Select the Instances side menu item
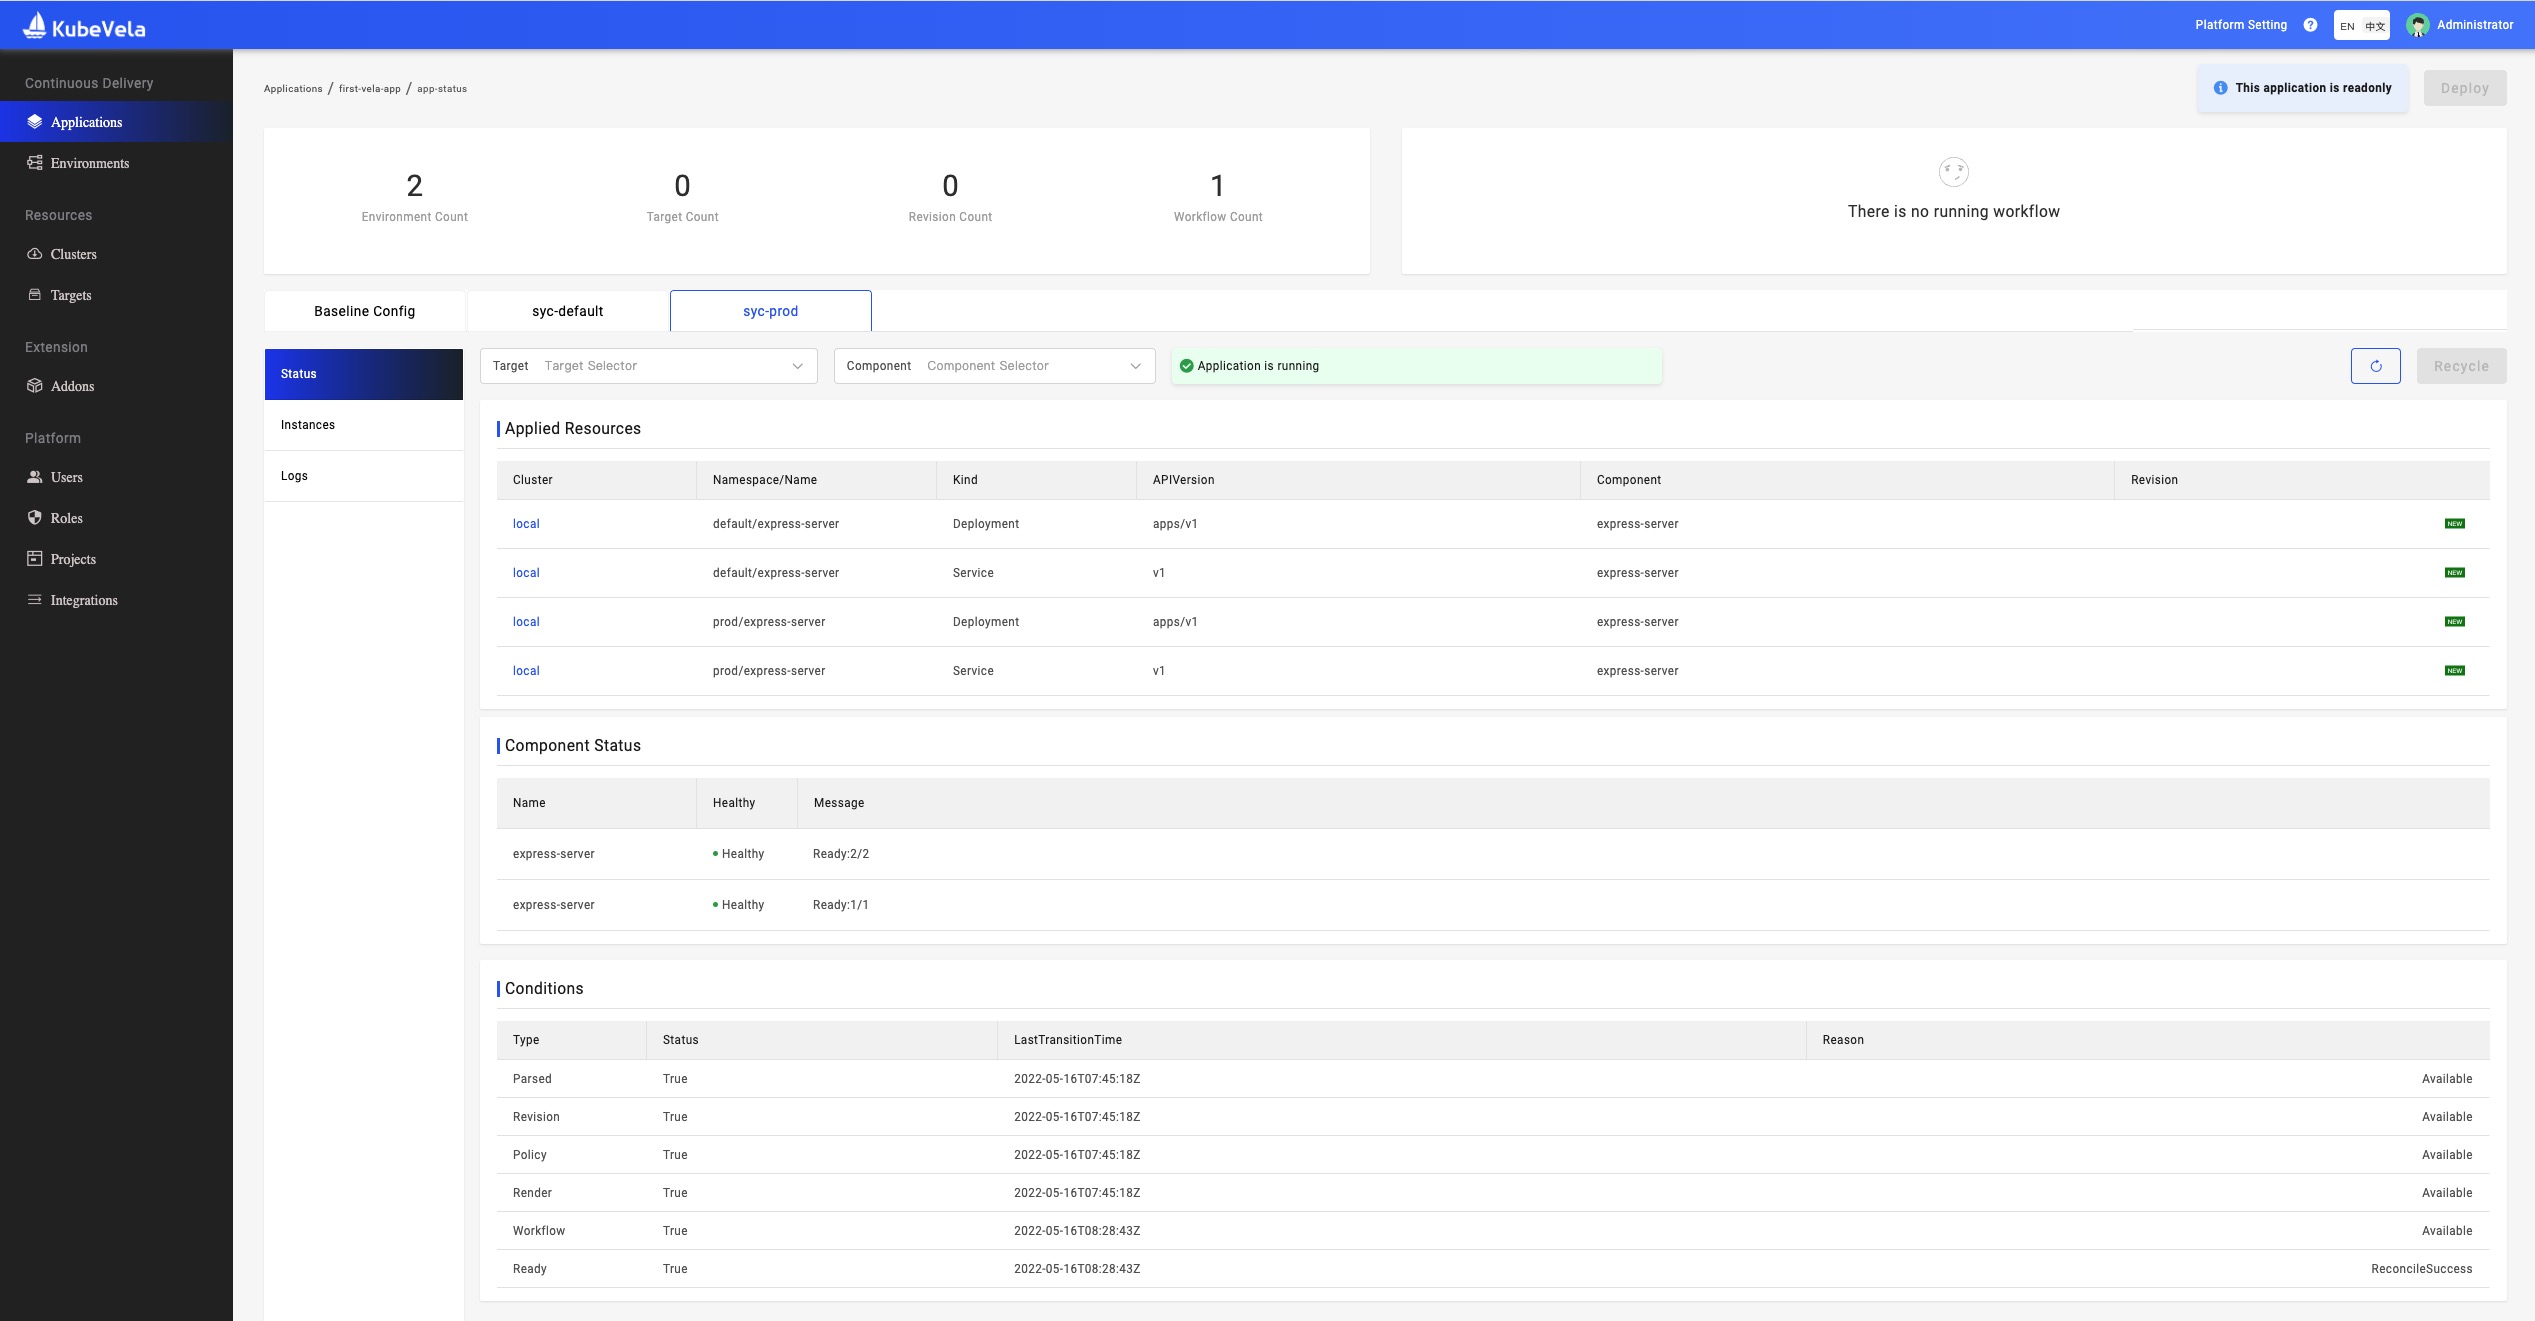The image size is (2535, 1321). pos(308,425)
